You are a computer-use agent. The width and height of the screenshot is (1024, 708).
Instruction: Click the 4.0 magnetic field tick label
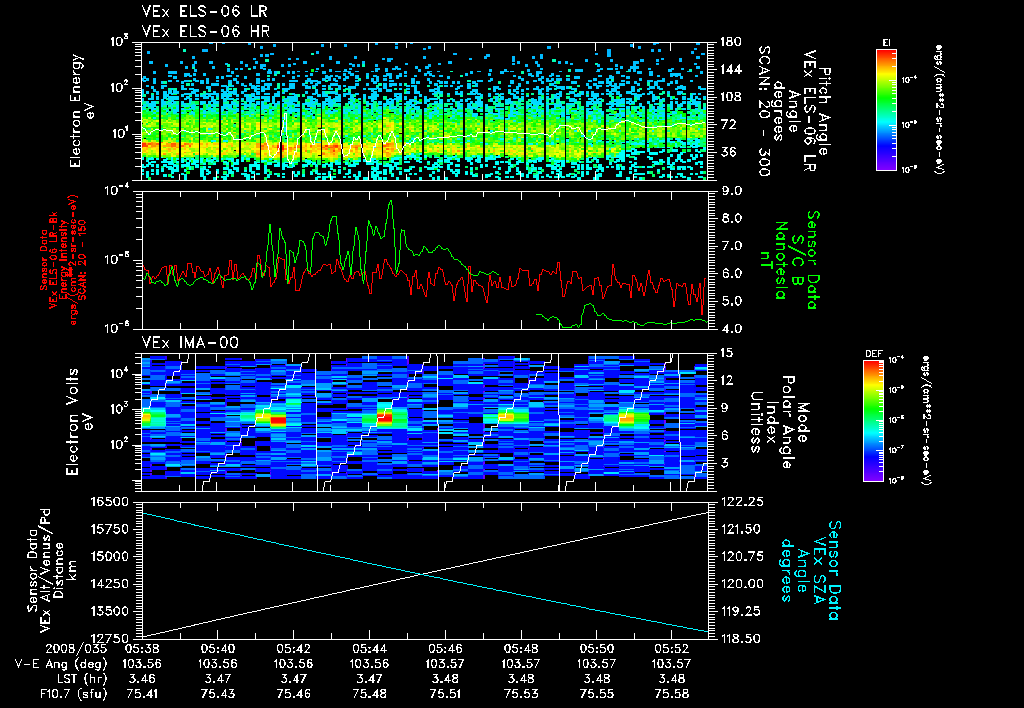click(731, 329)
